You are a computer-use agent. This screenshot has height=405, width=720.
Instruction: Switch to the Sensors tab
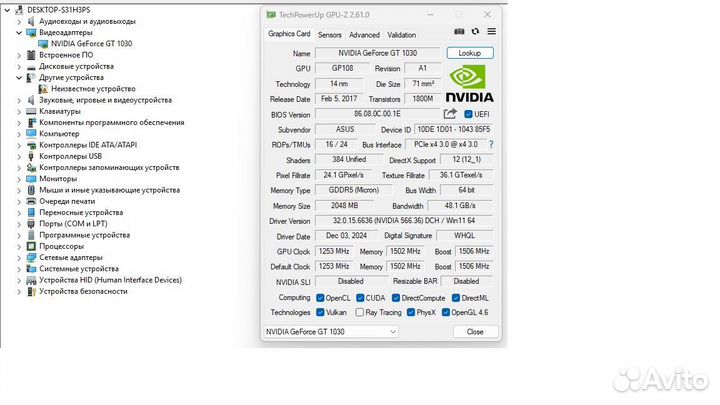tap(330, 35)
